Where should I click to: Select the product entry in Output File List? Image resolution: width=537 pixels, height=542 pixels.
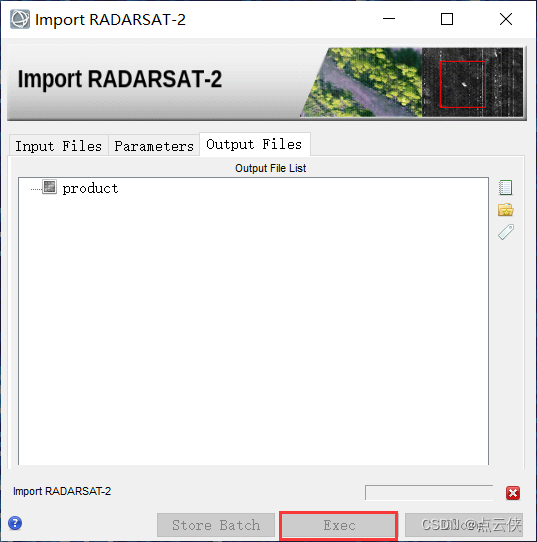(90, 188)
